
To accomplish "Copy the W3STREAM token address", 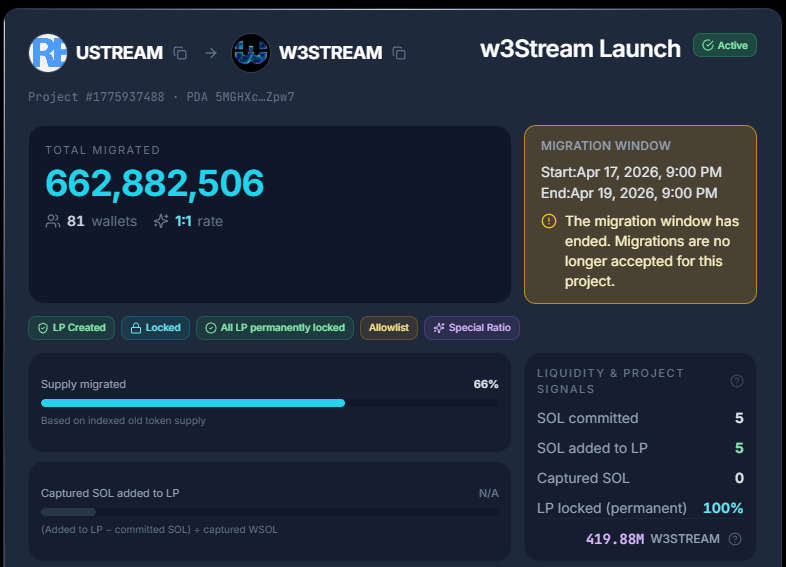I will tap(399, 53).
